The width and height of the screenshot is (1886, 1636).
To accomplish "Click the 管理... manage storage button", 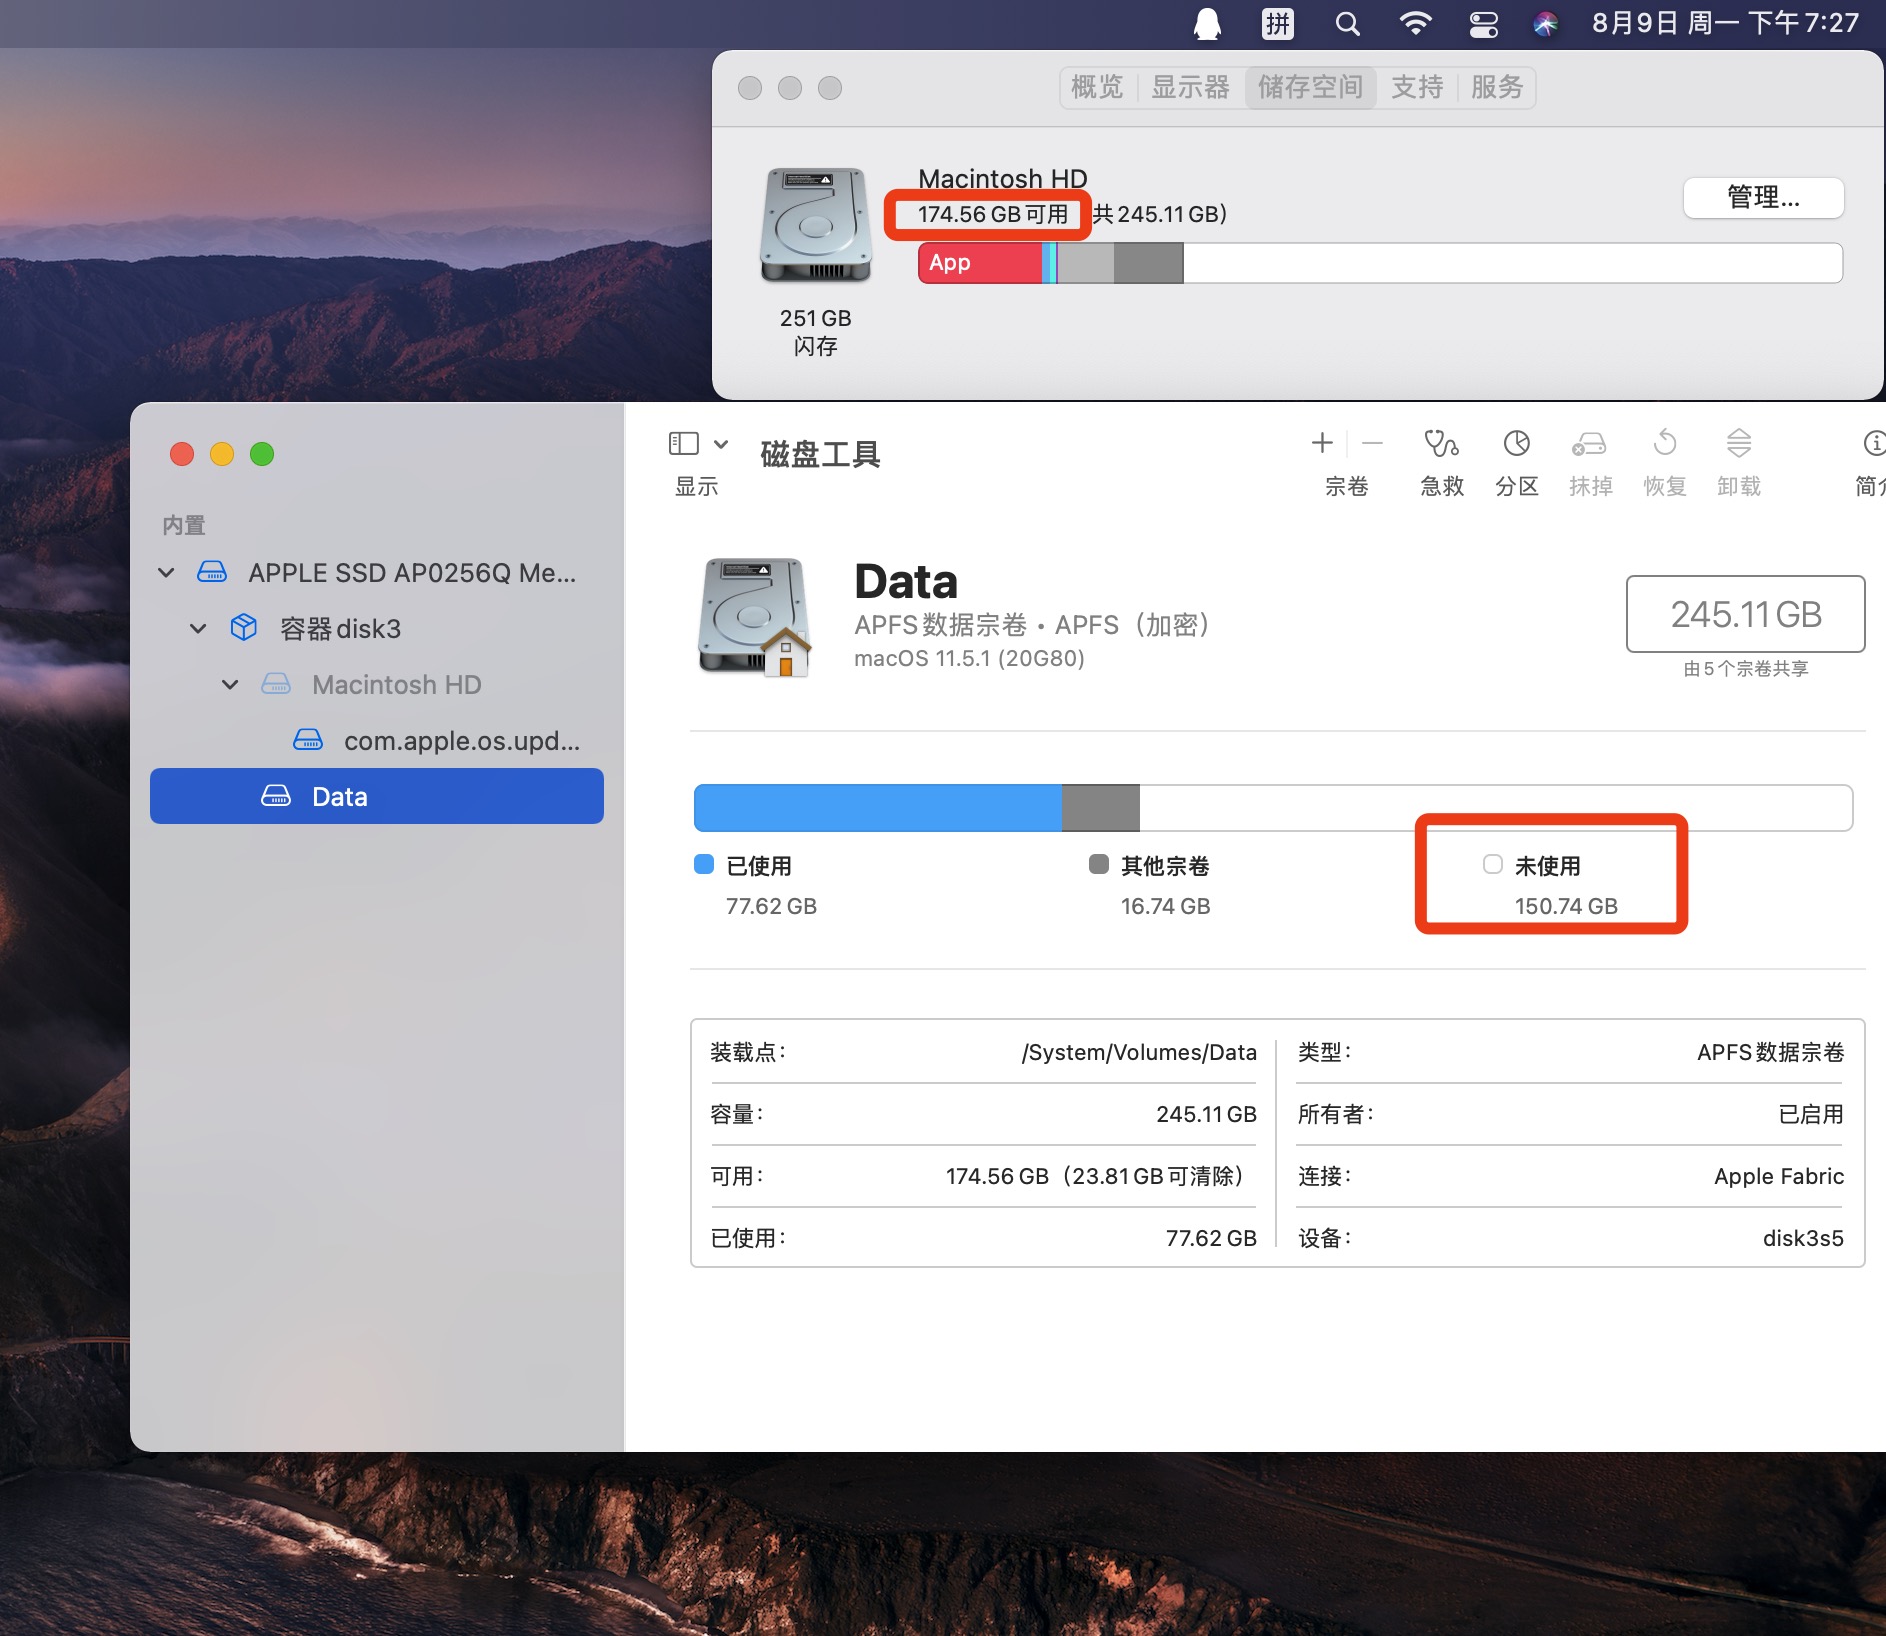I will click(1763, 198).
